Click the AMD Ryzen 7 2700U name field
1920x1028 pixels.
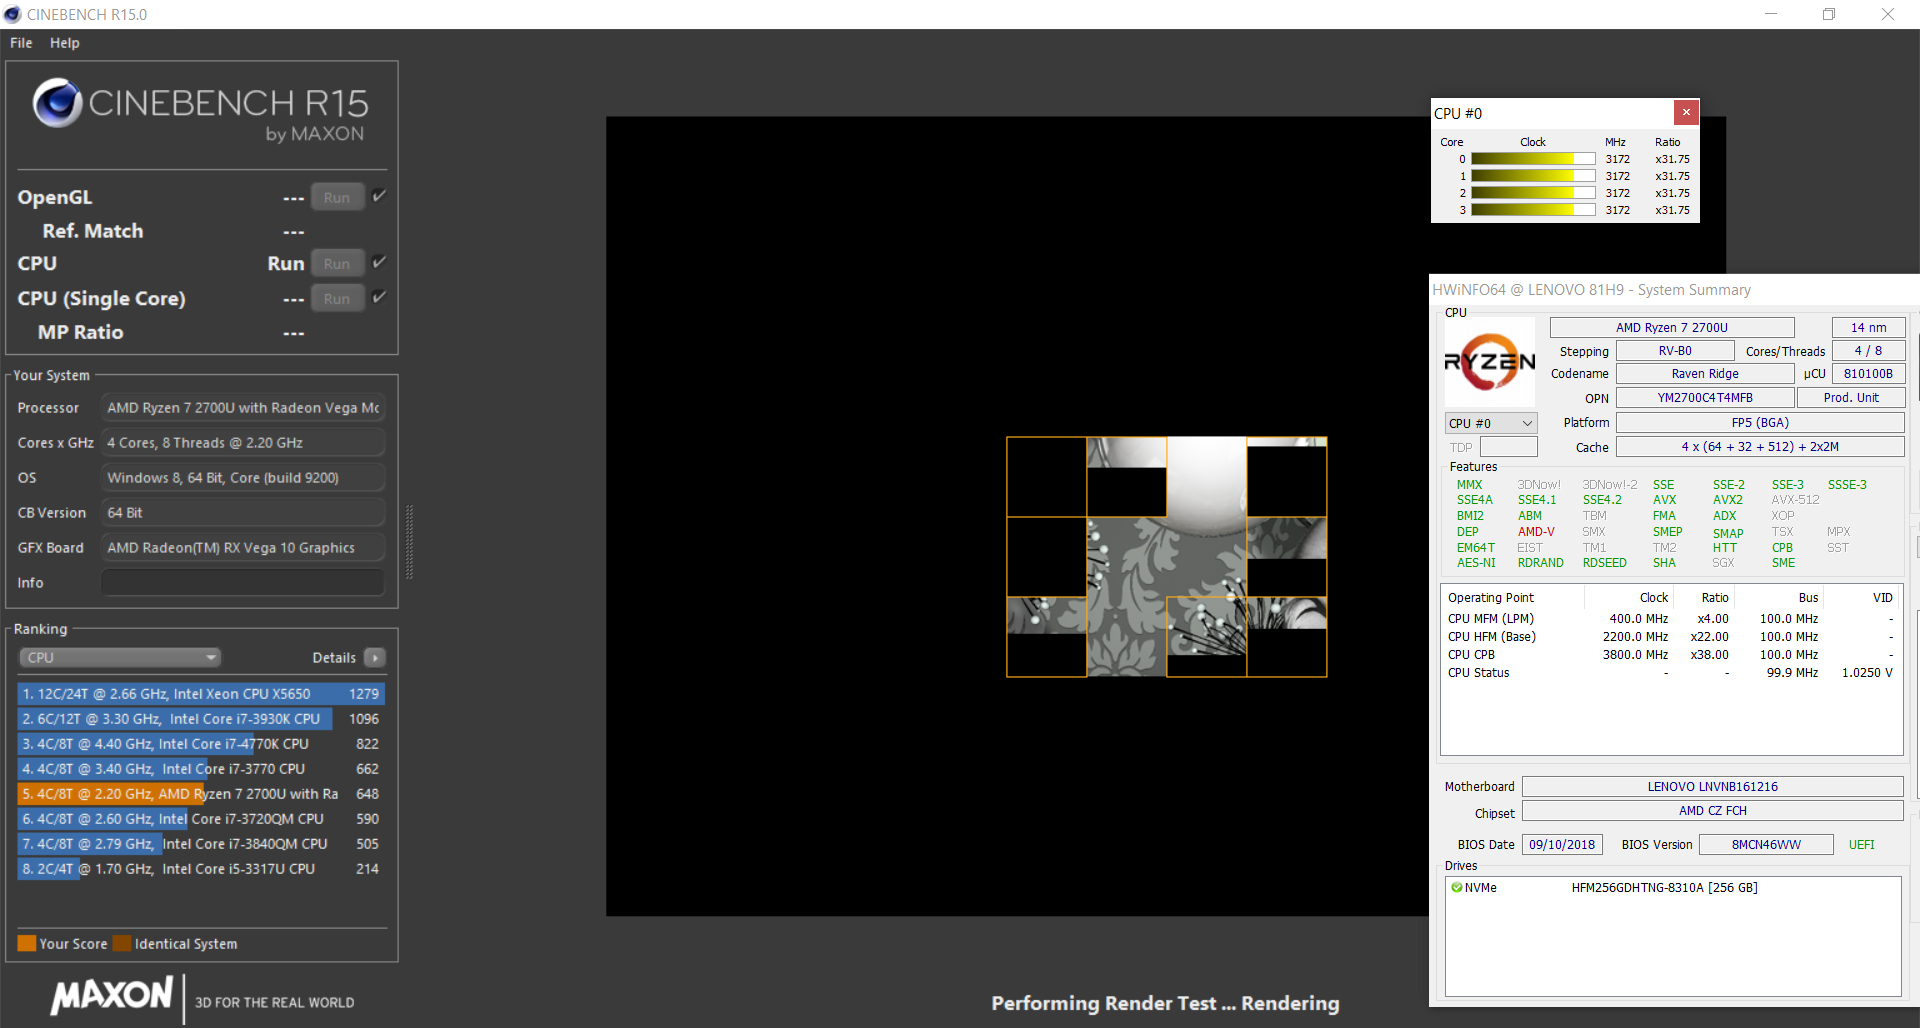1672,327
